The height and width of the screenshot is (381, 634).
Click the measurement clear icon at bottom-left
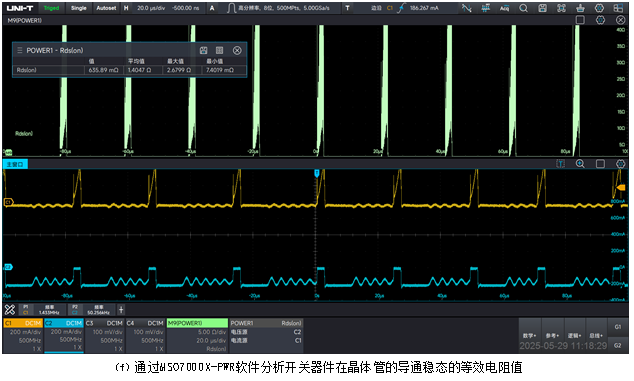pos(10,310)
